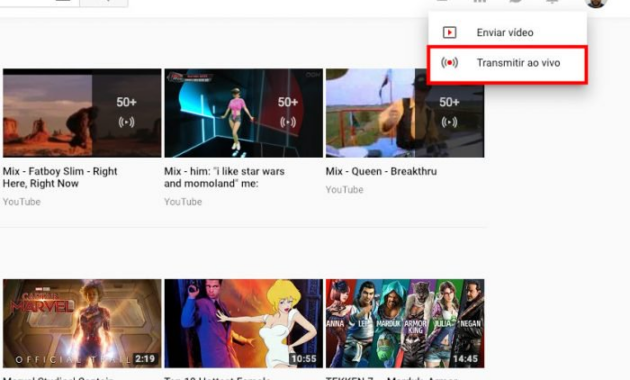Viewport: 630px width, 380px height.
Task: Open the star wars and momoland mix thumbnail
Action: [x=243, y=113]
